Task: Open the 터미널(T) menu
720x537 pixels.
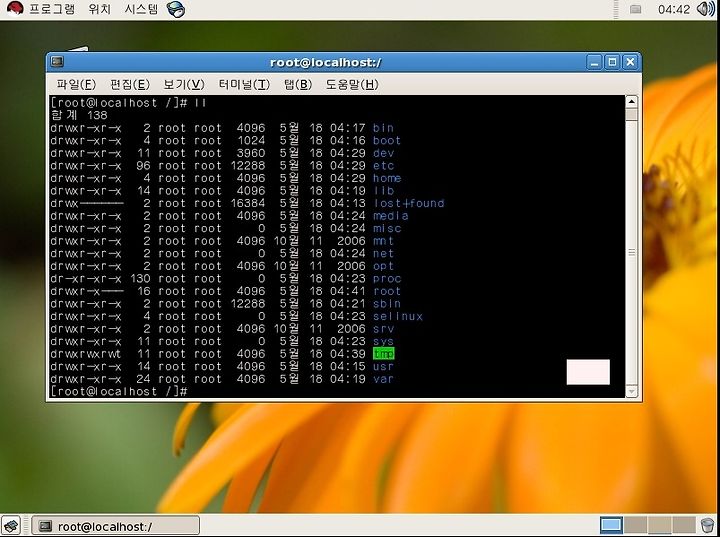Action: (244, 85)
